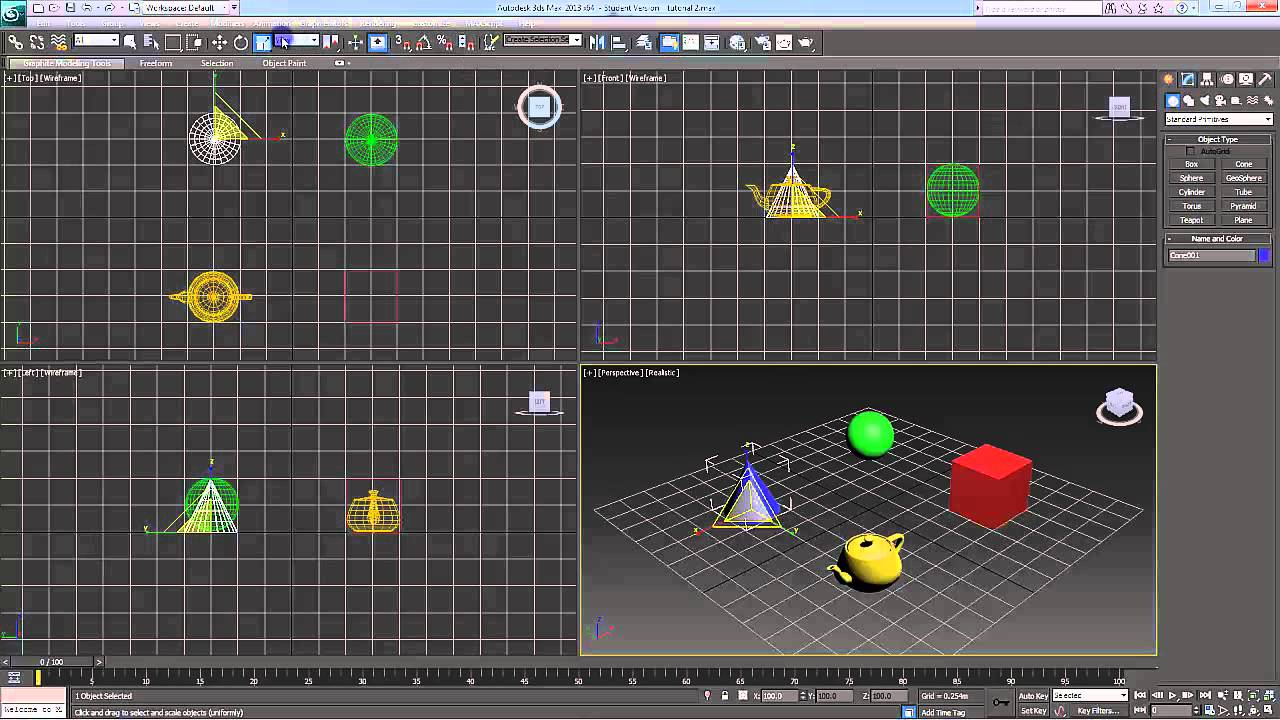Collapse the Name and Color rollout

point(1217,239)
